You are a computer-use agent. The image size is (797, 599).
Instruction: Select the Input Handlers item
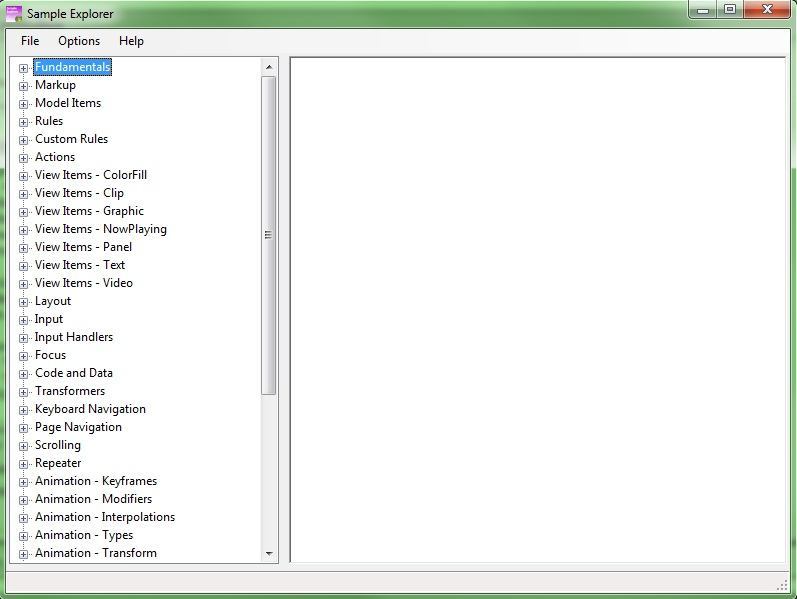74,337
